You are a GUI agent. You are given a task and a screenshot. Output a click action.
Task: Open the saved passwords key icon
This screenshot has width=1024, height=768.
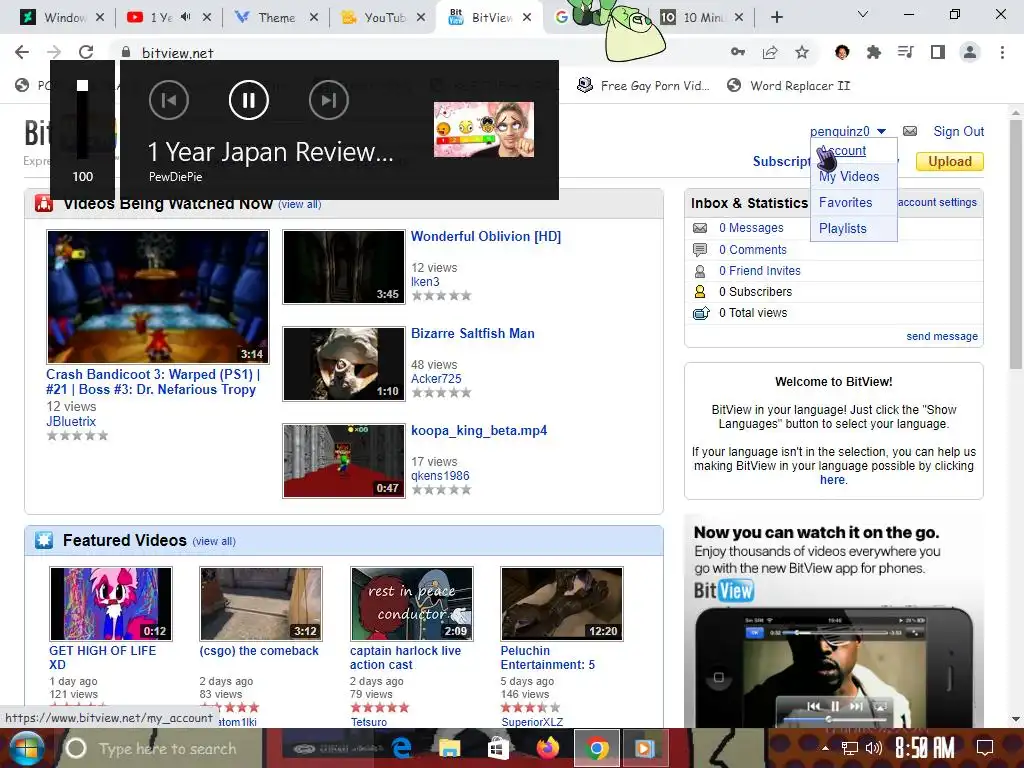click(x=737, y=52)
